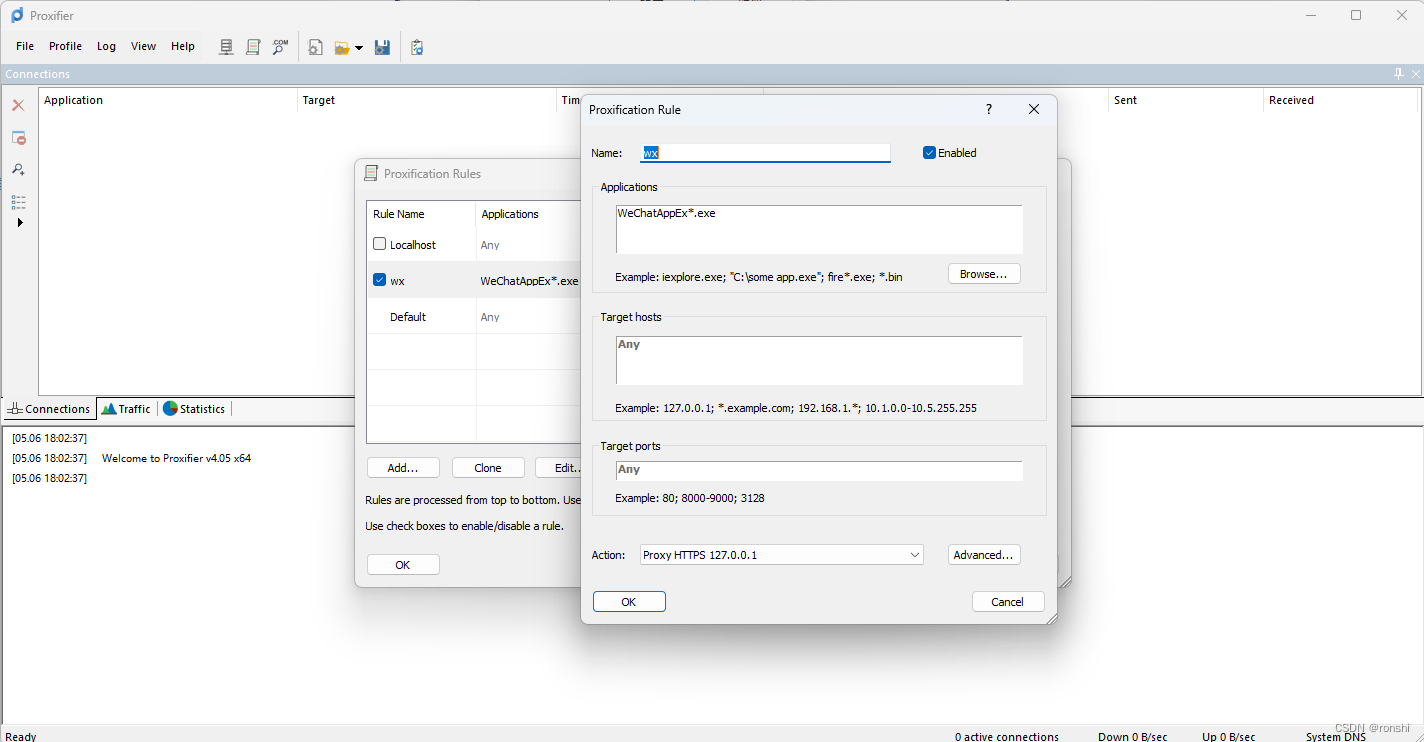
Task: Switch to the Statistics tab
Action: point(194,408)
